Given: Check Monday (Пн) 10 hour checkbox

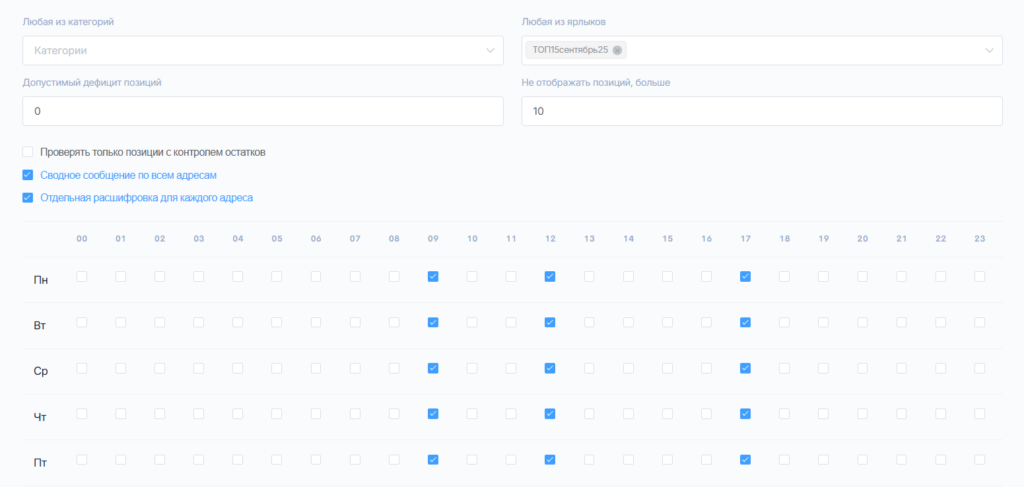Looking at the screenshot, I should (x=472, y=276).
